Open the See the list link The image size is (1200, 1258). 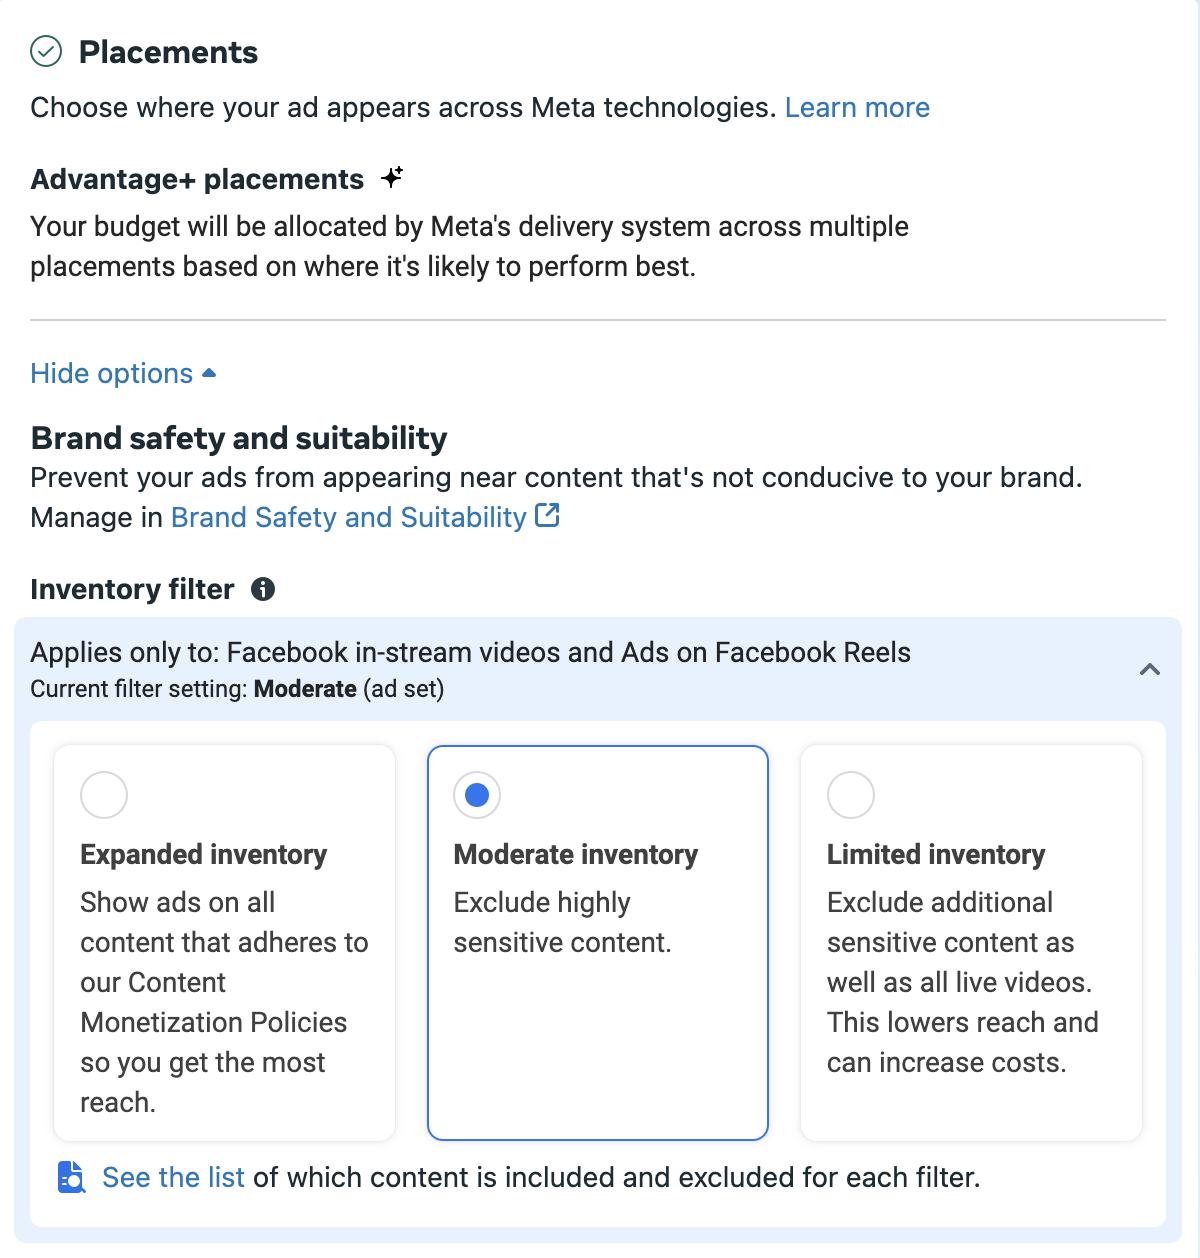coord(173,1177)
